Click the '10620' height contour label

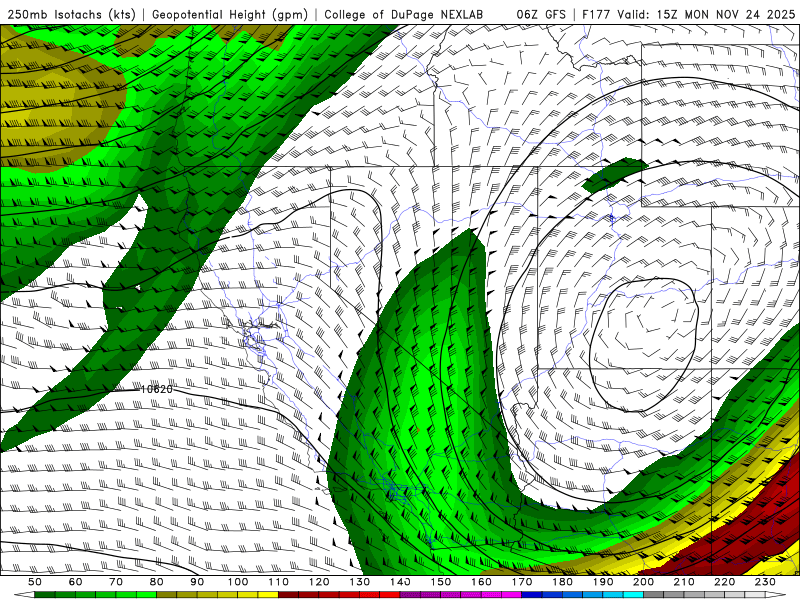[x=156, y=389]
